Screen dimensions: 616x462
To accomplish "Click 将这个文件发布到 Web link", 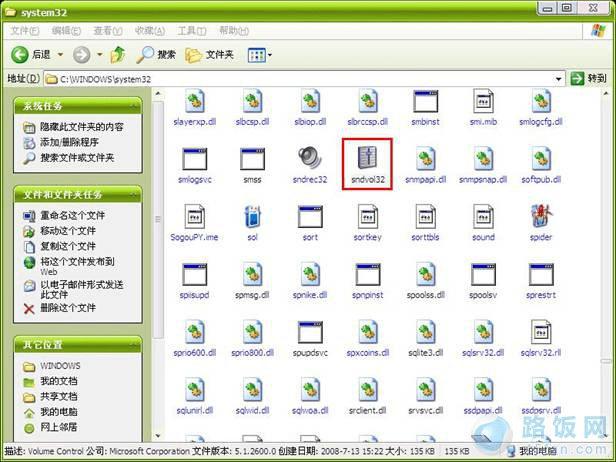I will (x=77, y=266).
